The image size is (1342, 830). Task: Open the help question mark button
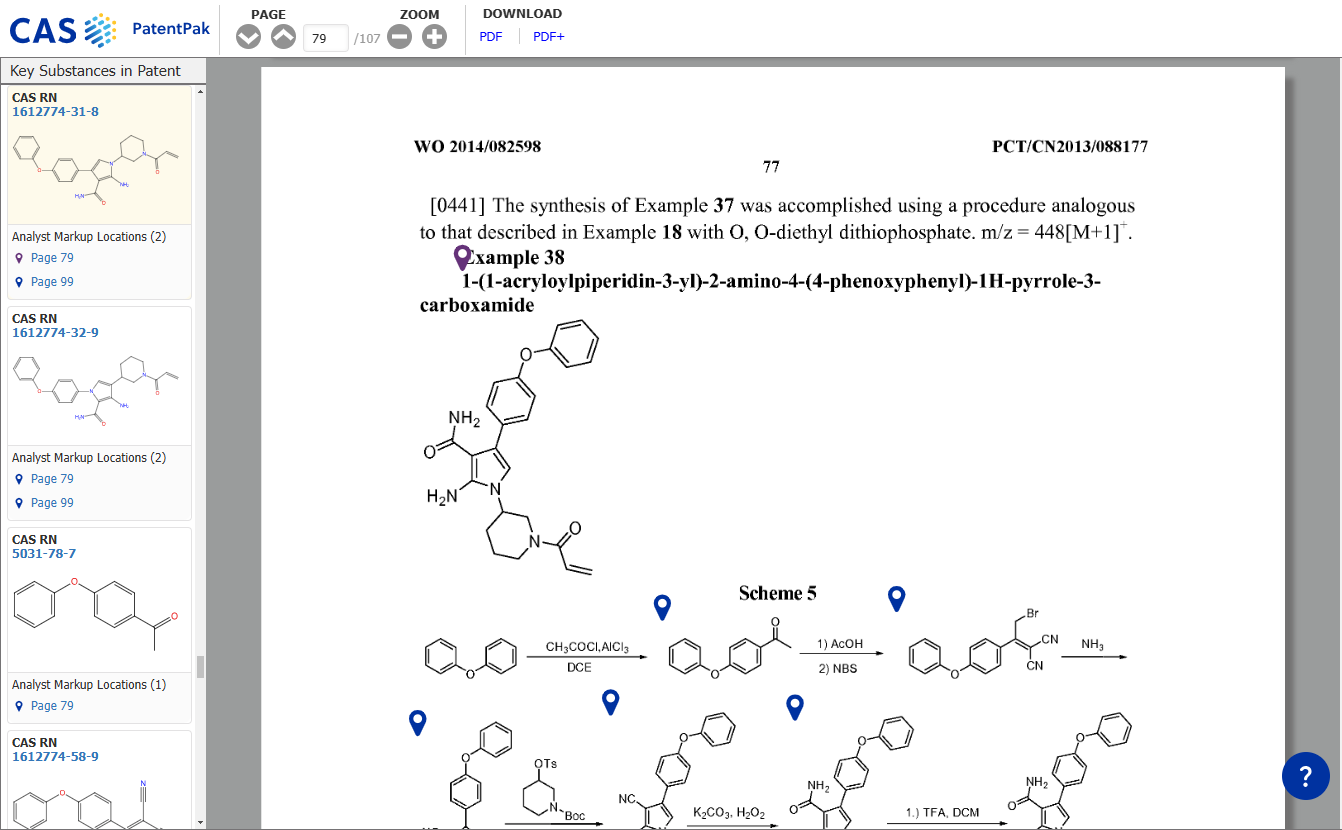click(1306, 776)
